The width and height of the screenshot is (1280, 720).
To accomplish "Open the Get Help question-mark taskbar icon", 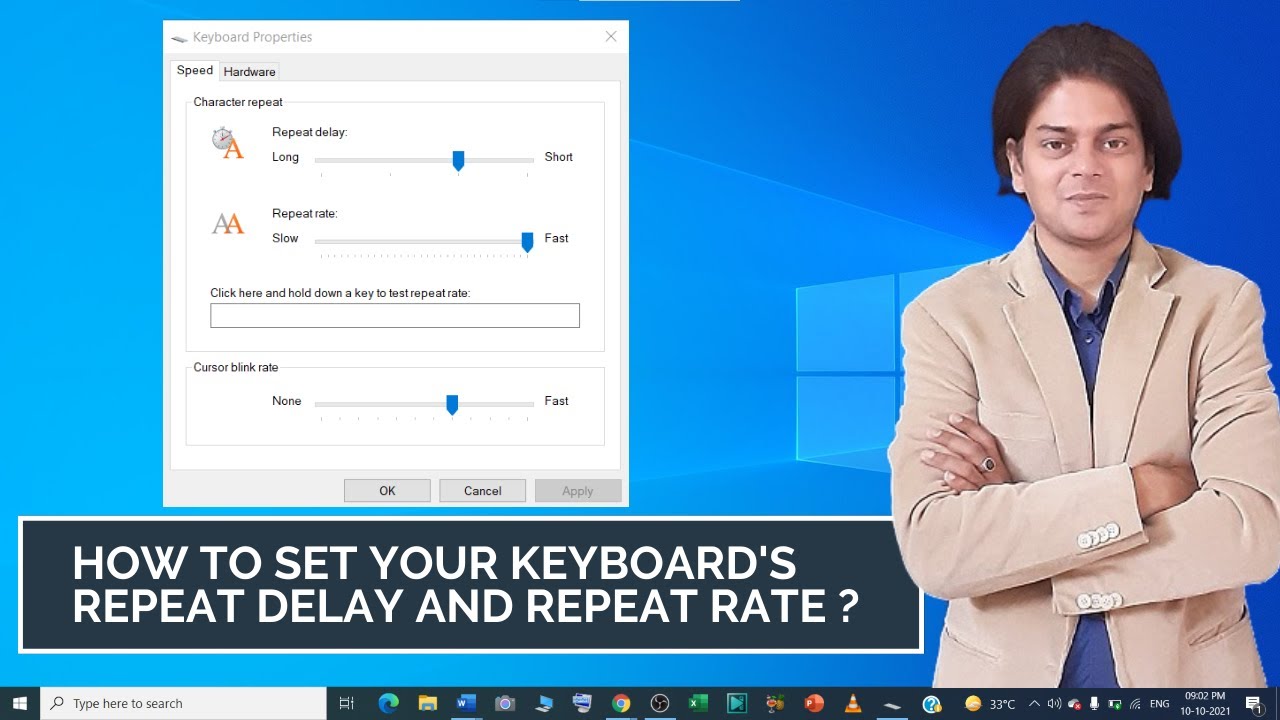I will click(x=931, y=703).
